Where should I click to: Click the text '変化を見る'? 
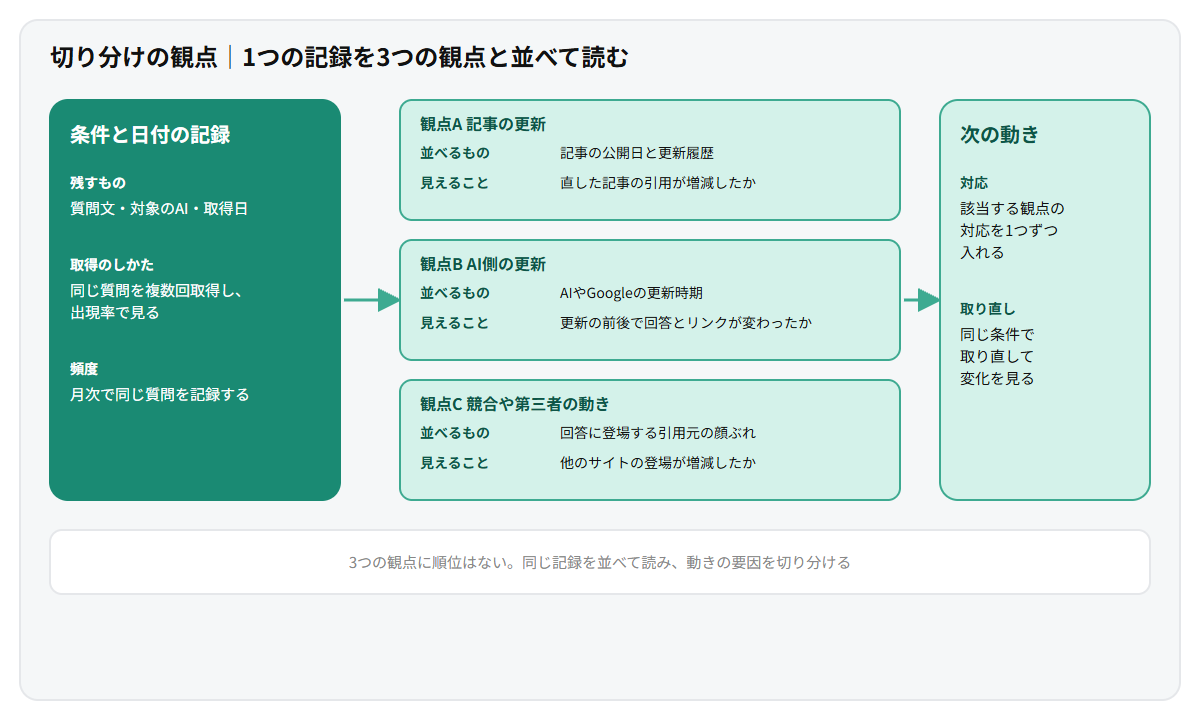point(997,379)
